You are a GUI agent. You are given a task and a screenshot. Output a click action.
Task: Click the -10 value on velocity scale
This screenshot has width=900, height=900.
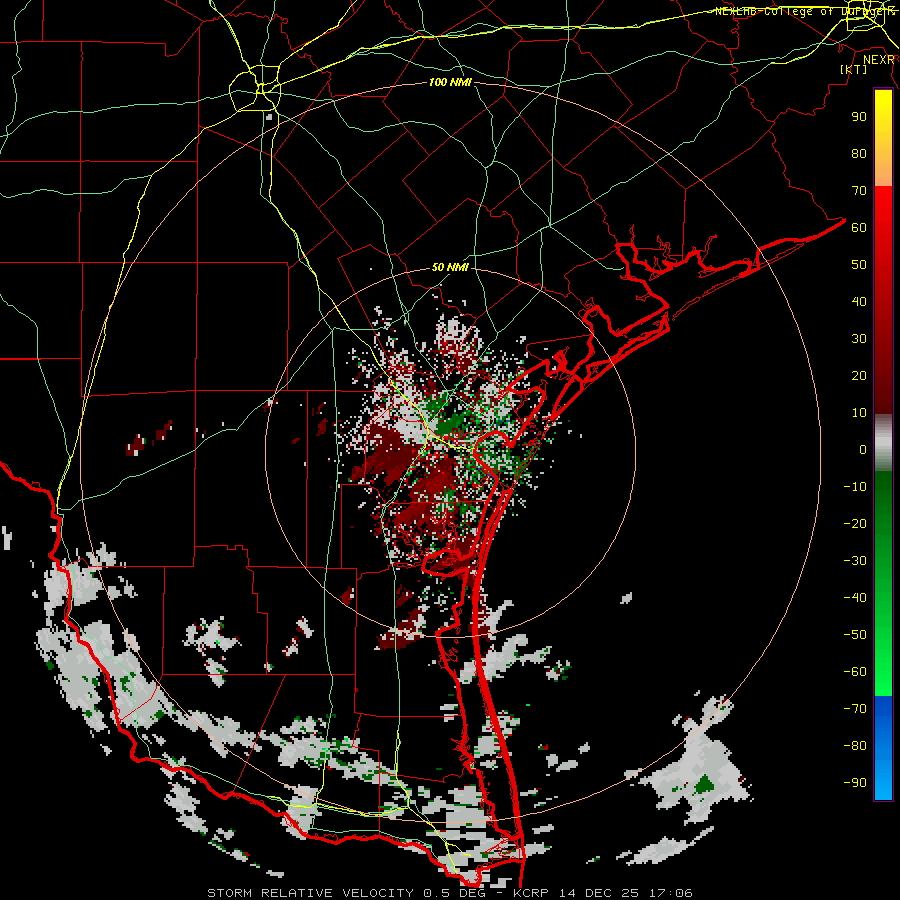[855, 487]
